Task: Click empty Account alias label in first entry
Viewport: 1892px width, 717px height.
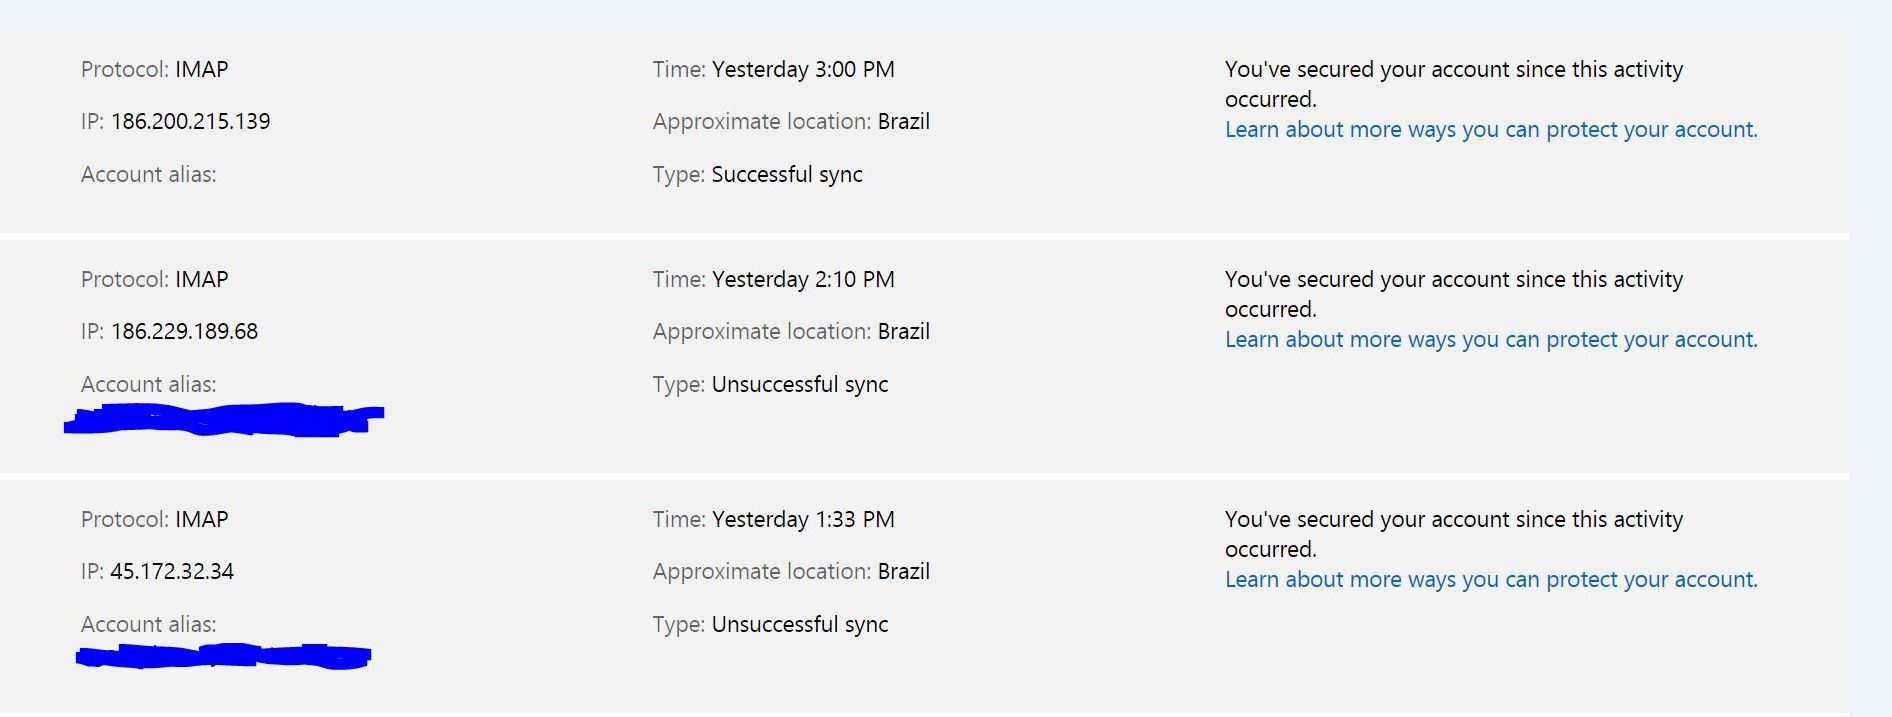Action: pos(149,175)
